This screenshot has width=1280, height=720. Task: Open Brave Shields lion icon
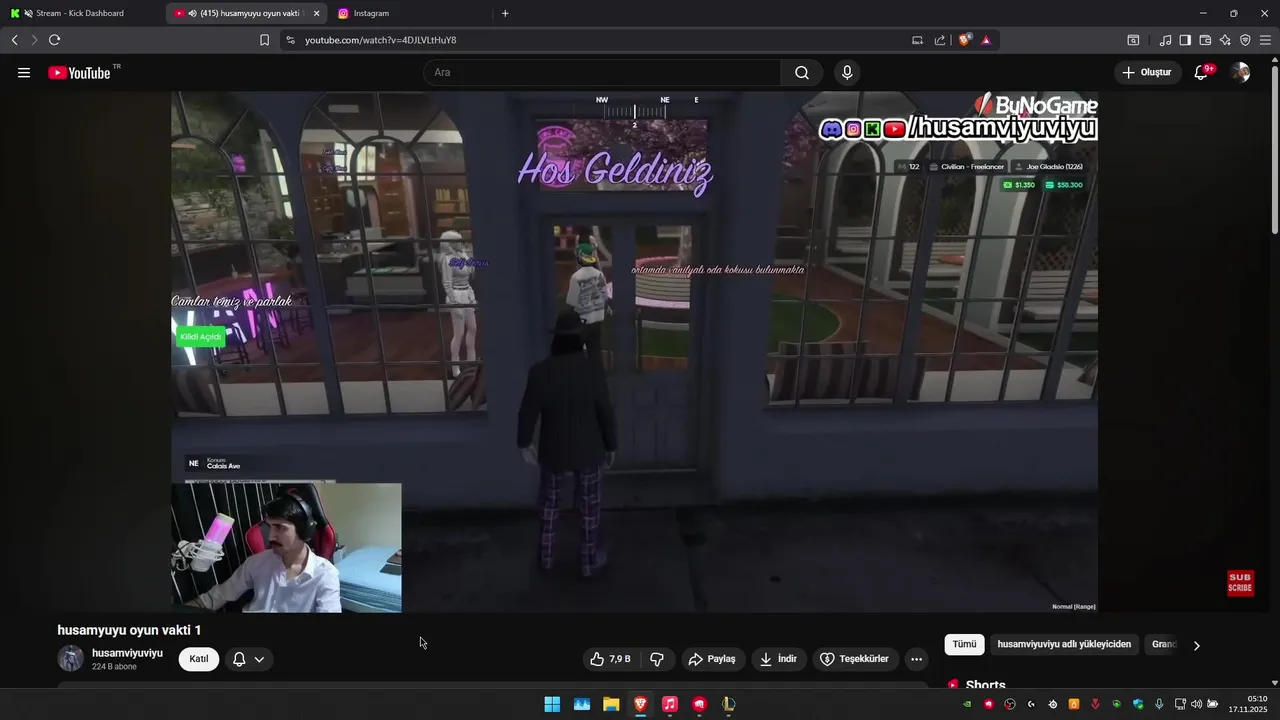click(x=965, y=40)
